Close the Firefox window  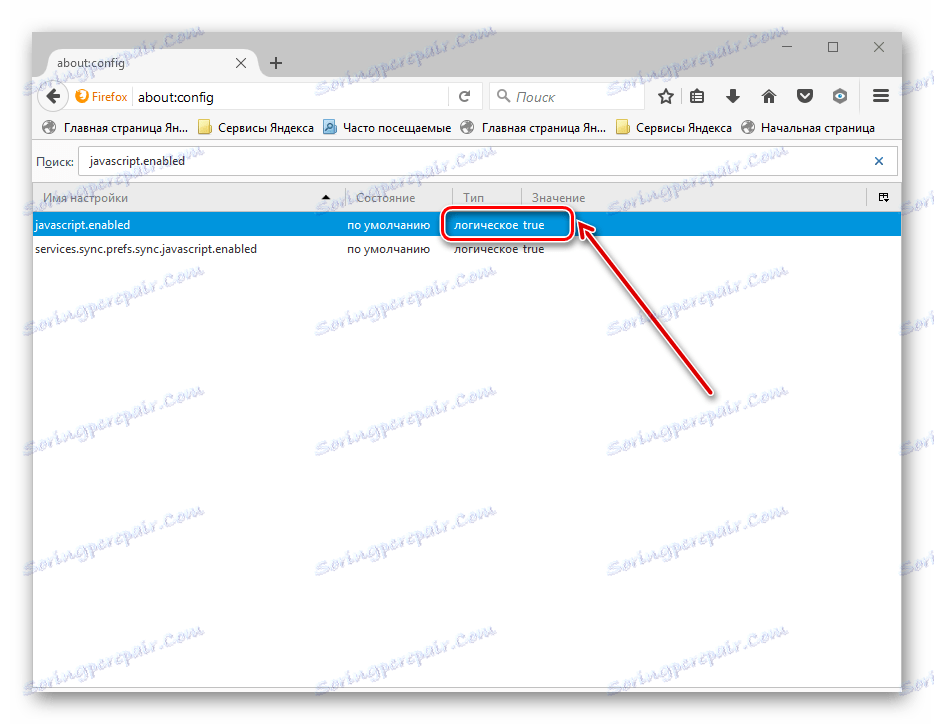click(x=879, y=47)
